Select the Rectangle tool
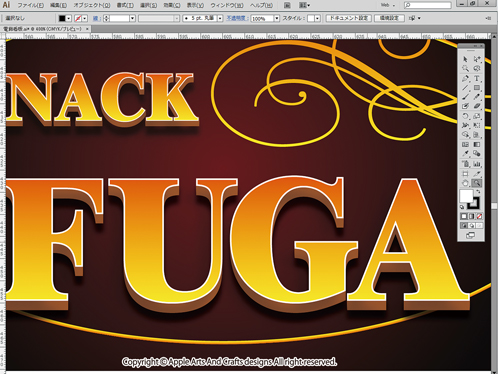This screenshot has height=374, width=498. tap(477, 88)
